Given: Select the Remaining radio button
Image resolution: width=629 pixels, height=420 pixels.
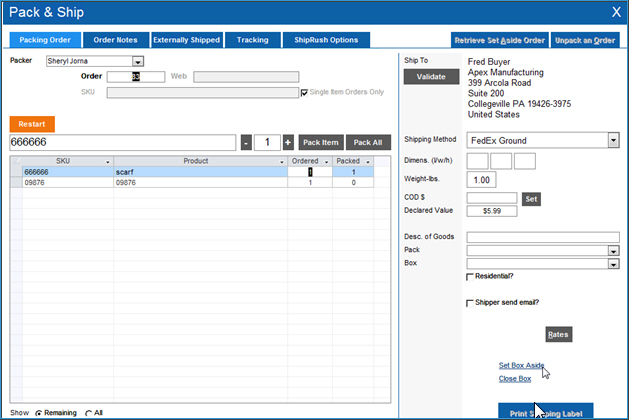Looking at the screenshot, I should tap(39, 412).
